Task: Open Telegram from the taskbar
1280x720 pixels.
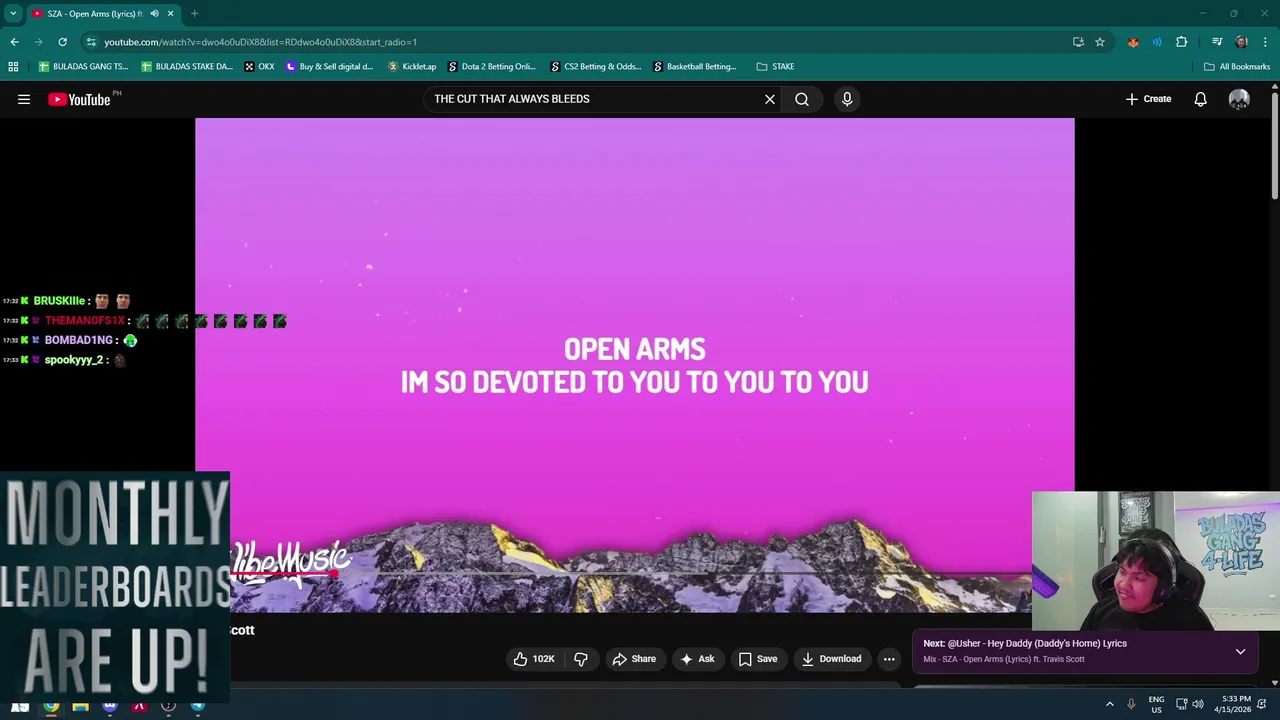Action: pyautogui.click(x=197, y=706)
